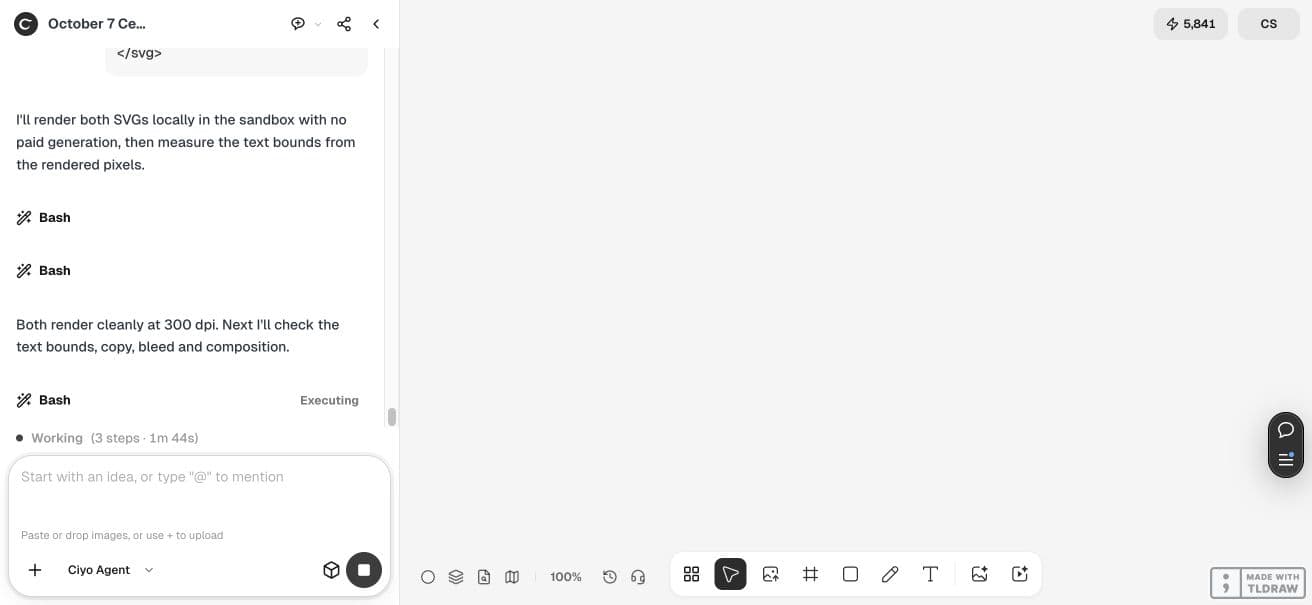Screen dimensions: 1312x605
Task: Open the layers icon in the bottom bar
Action: [456, 577]
